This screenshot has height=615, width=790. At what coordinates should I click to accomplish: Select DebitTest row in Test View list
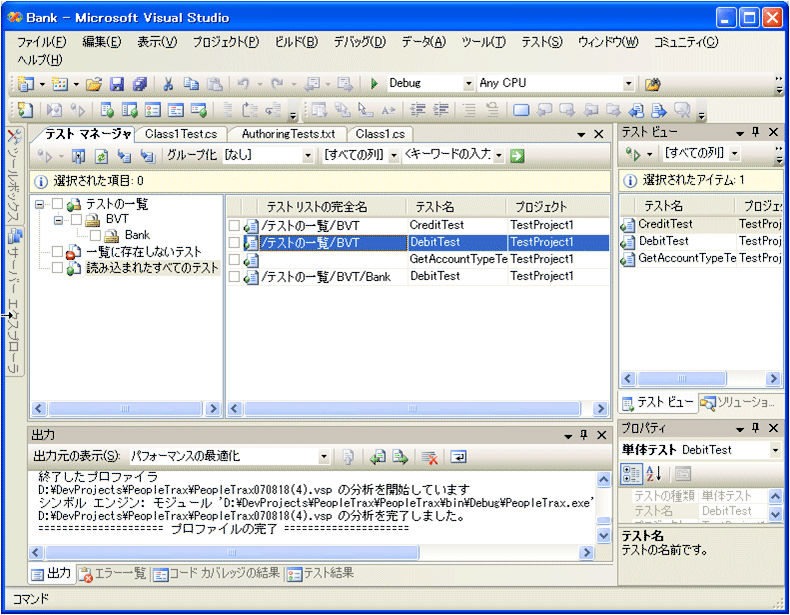[701, 241]
